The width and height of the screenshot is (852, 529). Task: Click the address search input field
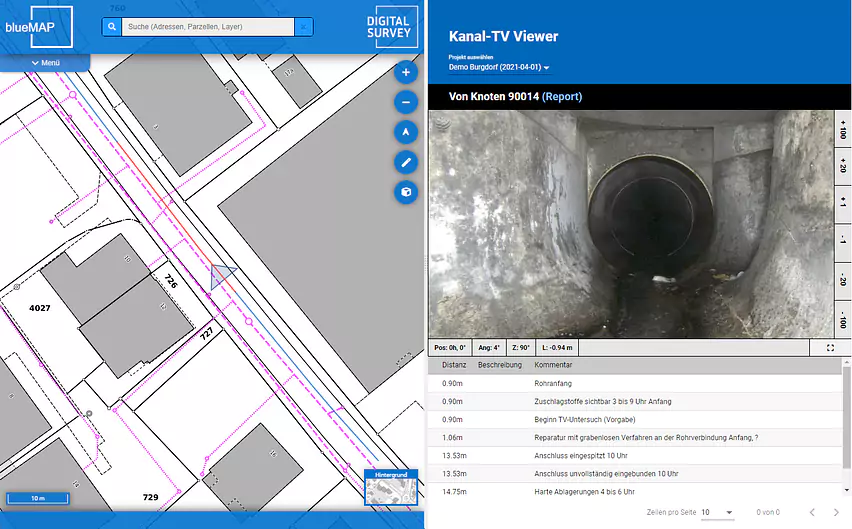click(x=207, y=27)
